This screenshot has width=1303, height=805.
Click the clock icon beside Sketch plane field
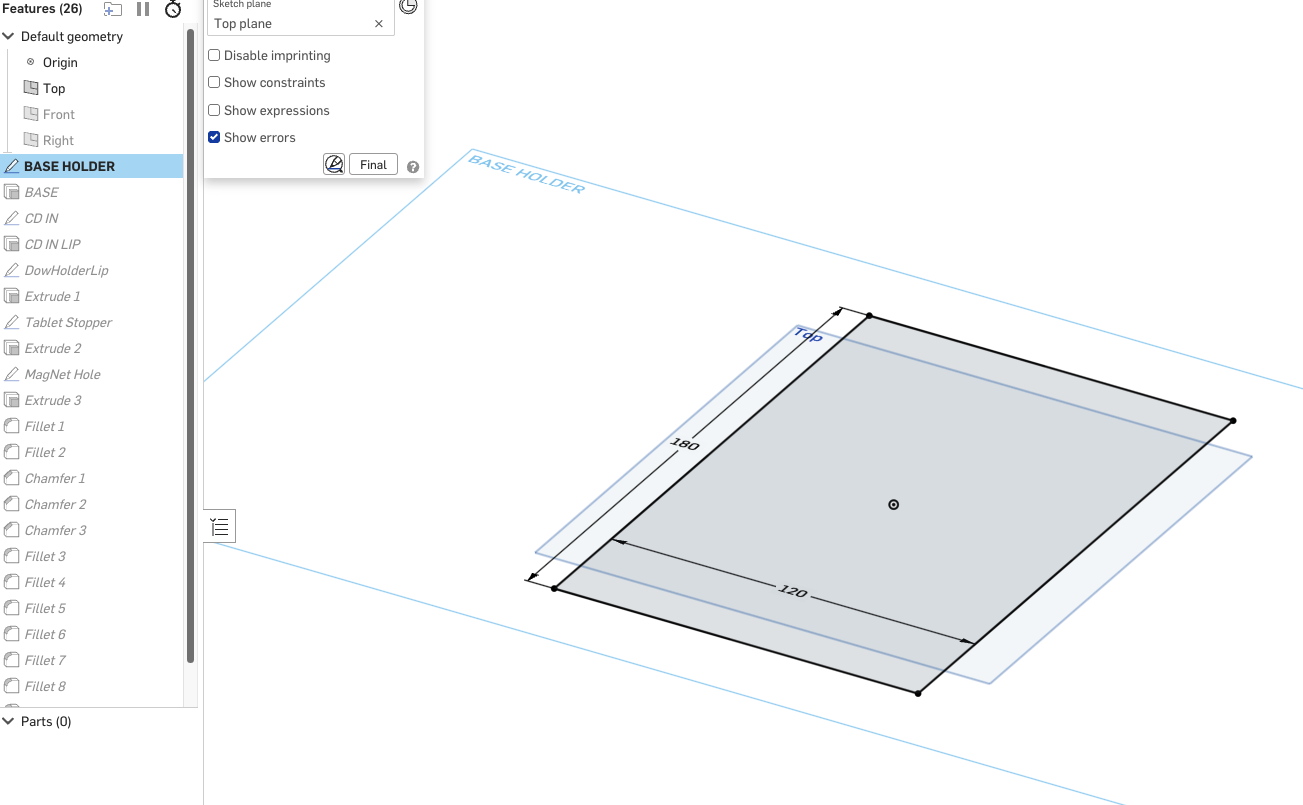click(408, 6)
